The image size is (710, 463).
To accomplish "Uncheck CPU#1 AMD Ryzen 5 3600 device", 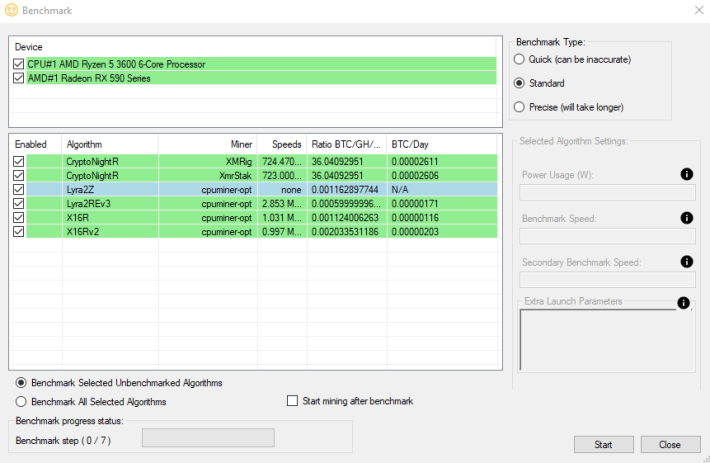I will [x=19, y=64].
